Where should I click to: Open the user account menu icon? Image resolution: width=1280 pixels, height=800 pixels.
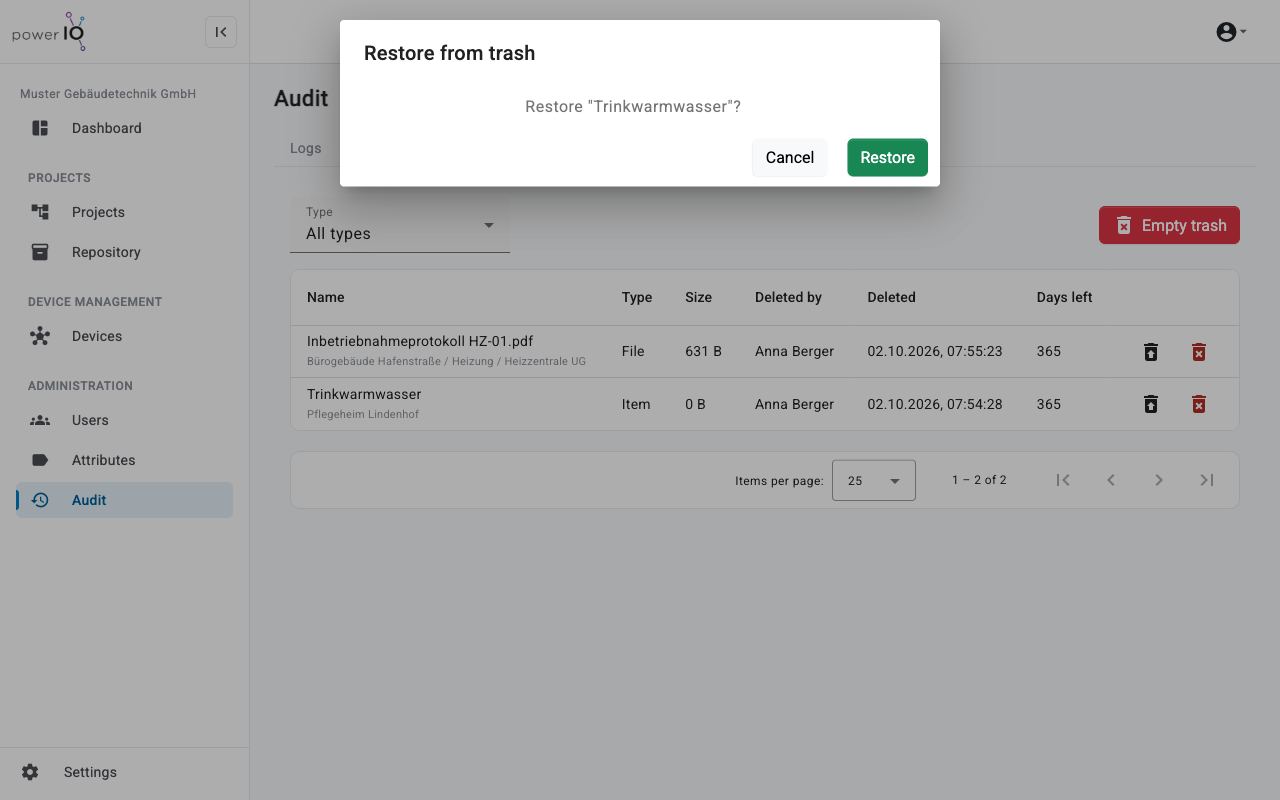(1231, 32)
